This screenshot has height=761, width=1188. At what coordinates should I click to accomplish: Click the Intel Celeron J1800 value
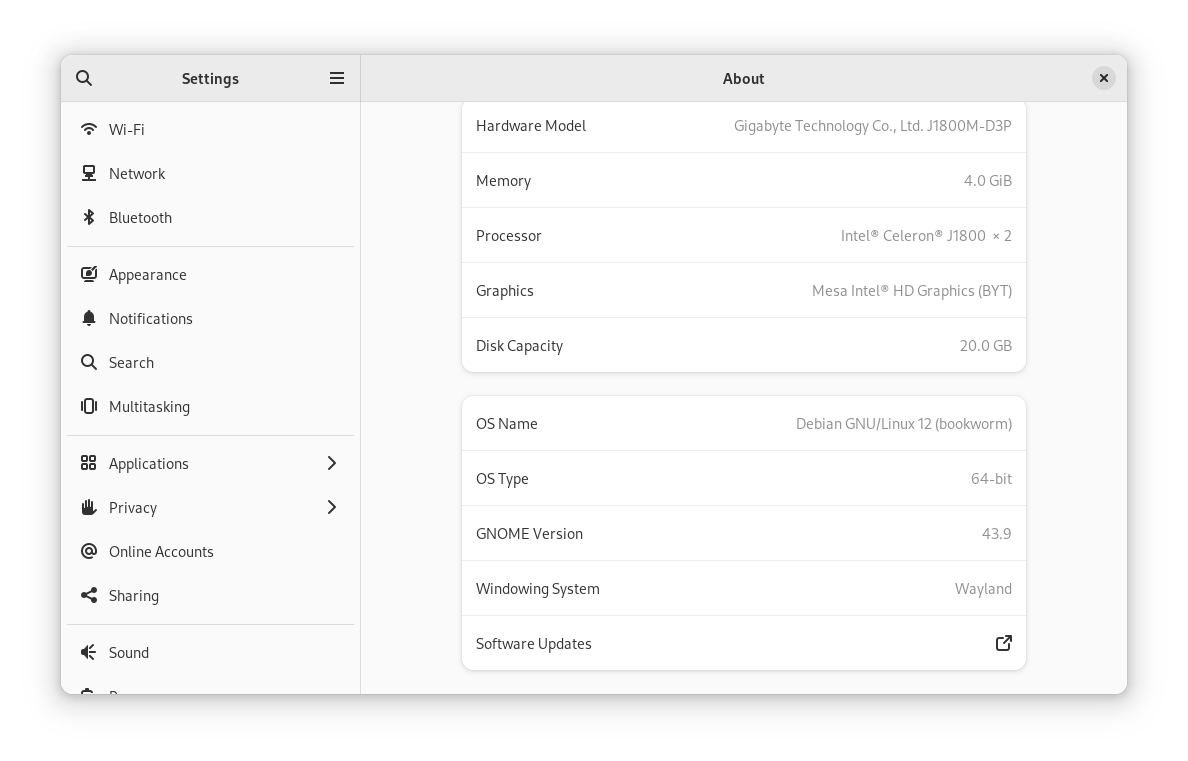(x=926, y=236)
